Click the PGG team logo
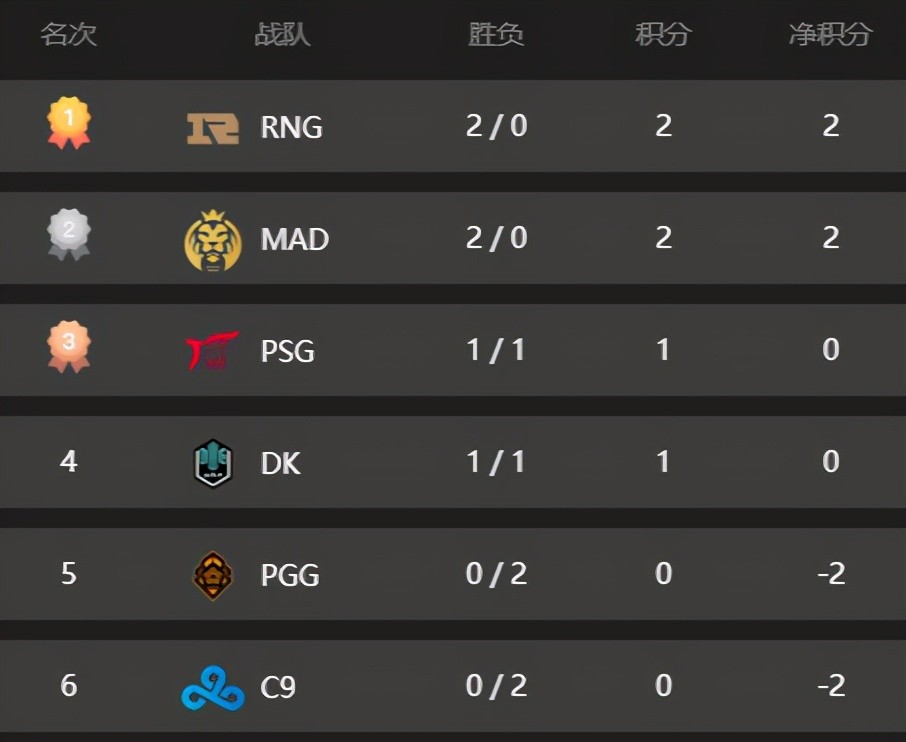Image resolution: width=906 pixels, height=742 pixels. point(213,575)
